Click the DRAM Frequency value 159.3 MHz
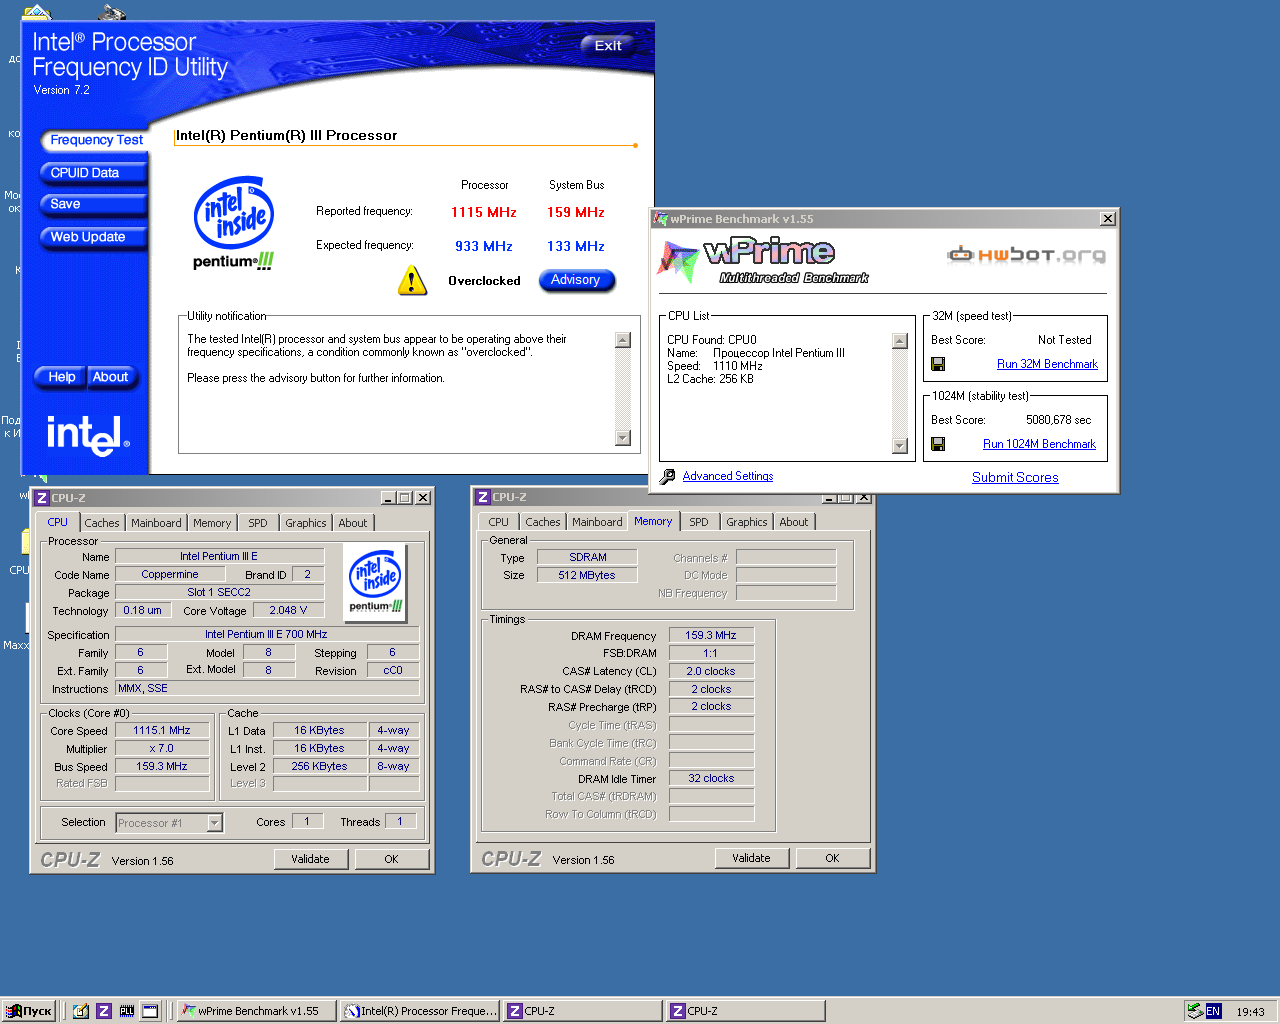 711,635
